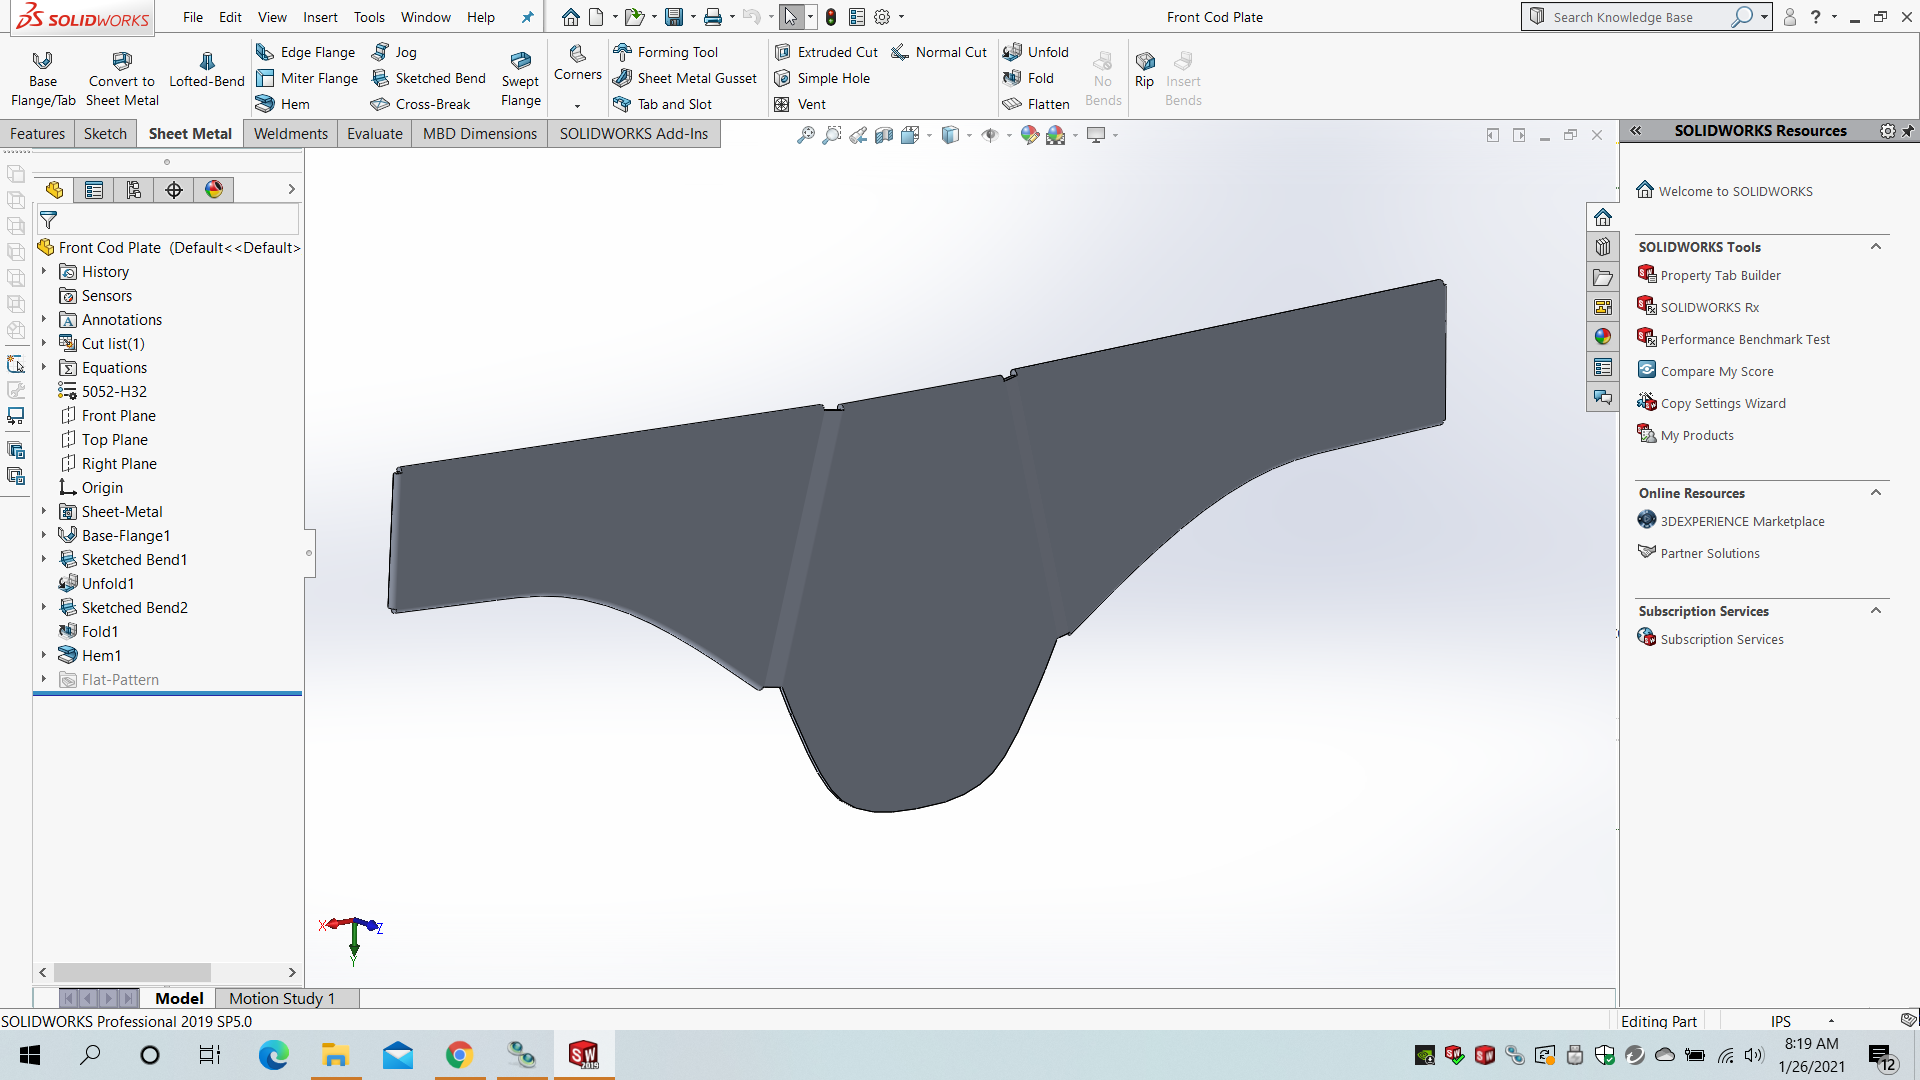Screen dimensions: 1920x1080
Task: Select the Sheet Metal Gusset tool
Action: pyautogui.click(x=685, y=78)
